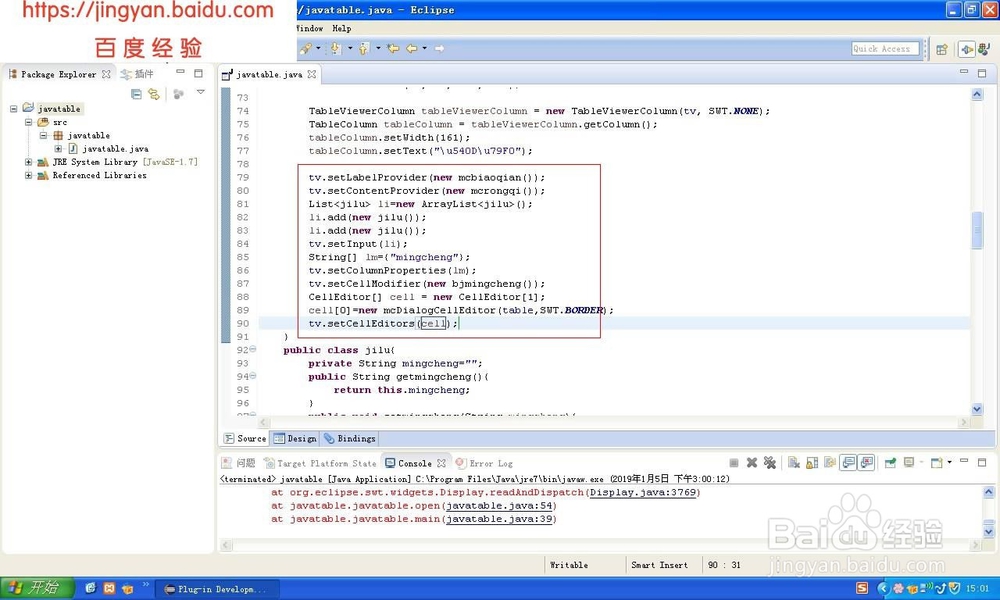Minimize the Console panel
Viewport: 1000px width, 600px height.
point(964,460)
